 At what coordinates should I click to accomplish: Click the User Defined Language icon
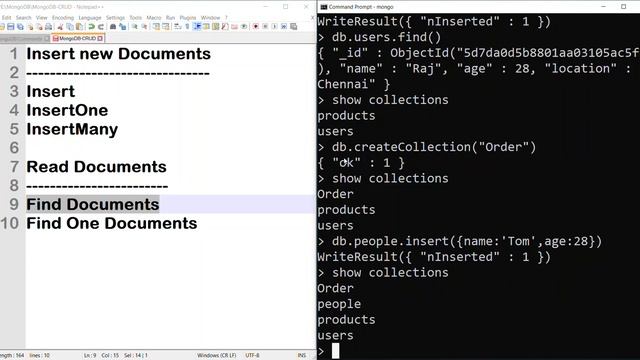tap(206, 27)
